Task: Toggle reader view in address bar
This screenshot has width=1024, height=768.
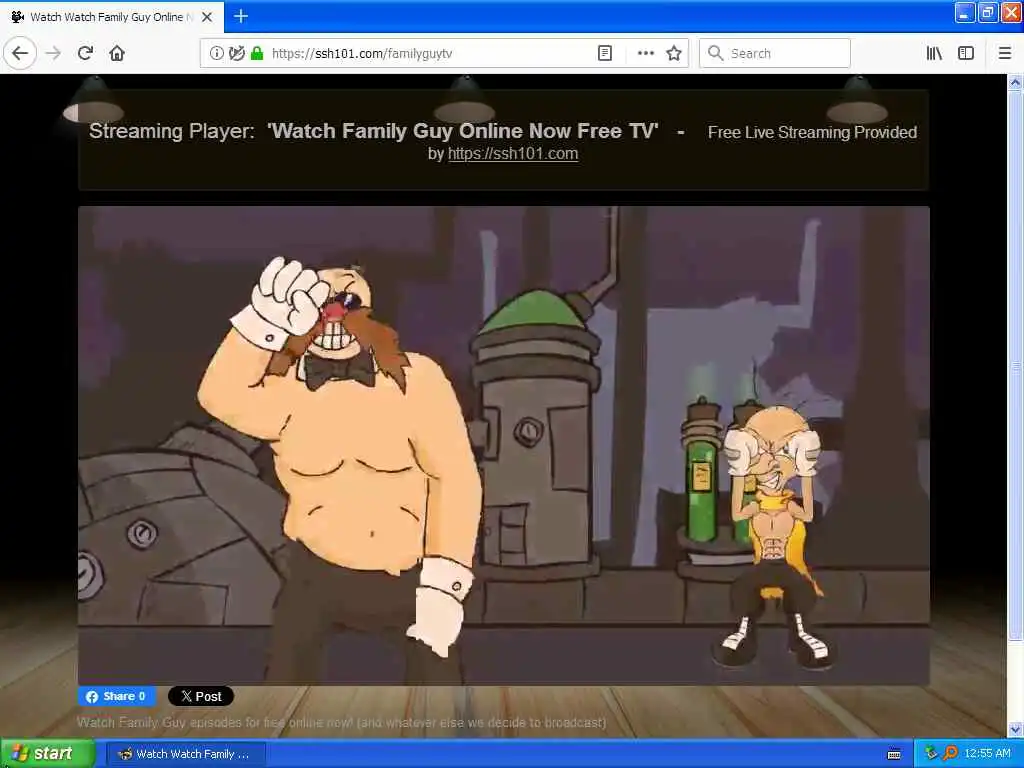Action: 605,54
